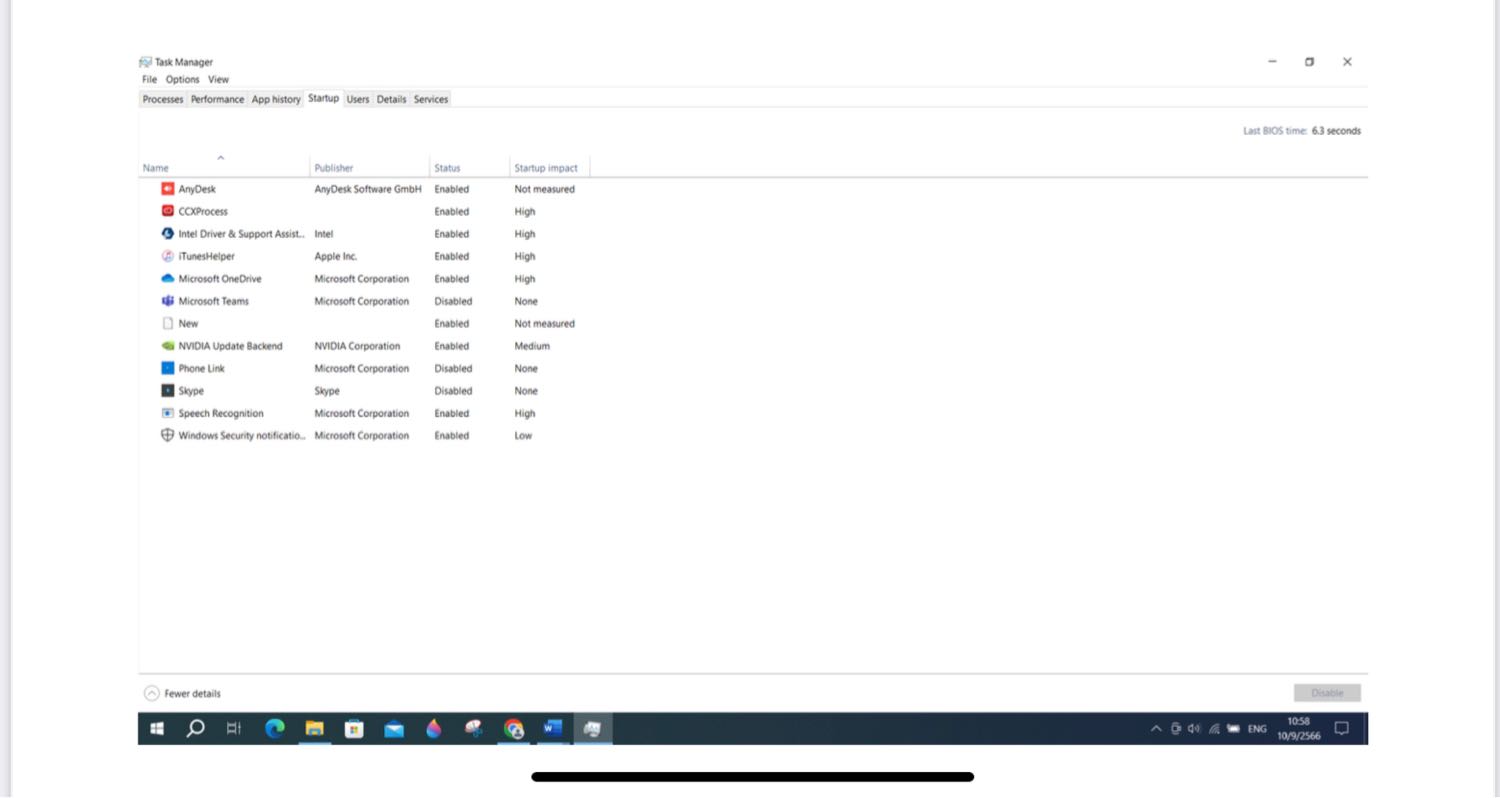Switch to the Performance tab
This screenshot has height=798, width=1500.
(217, 99)
